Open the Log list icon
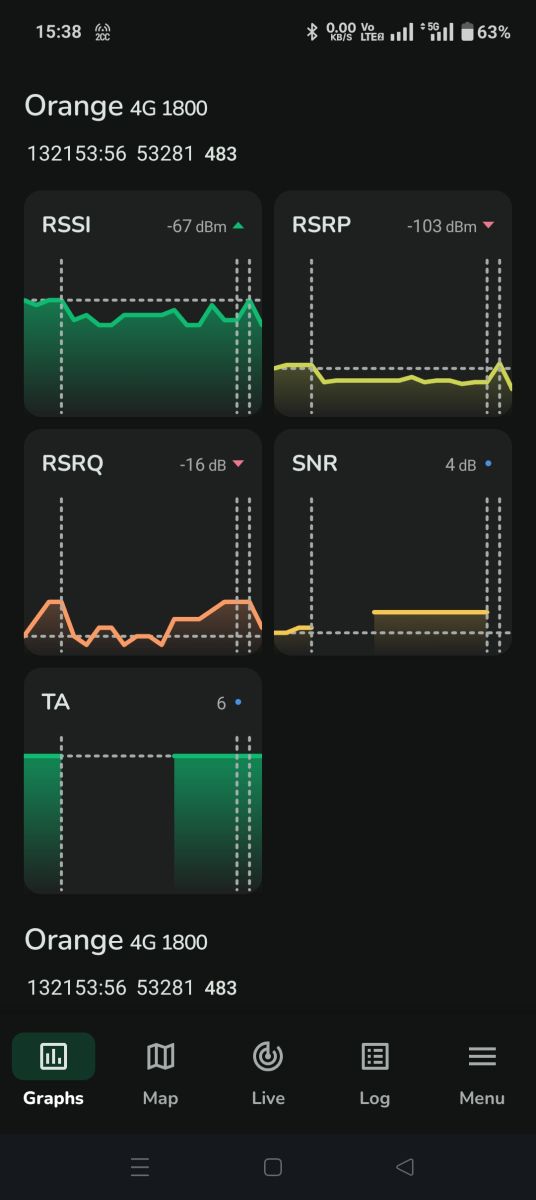The width and height of the screenshot is (536, 1200). point(375,1056)
